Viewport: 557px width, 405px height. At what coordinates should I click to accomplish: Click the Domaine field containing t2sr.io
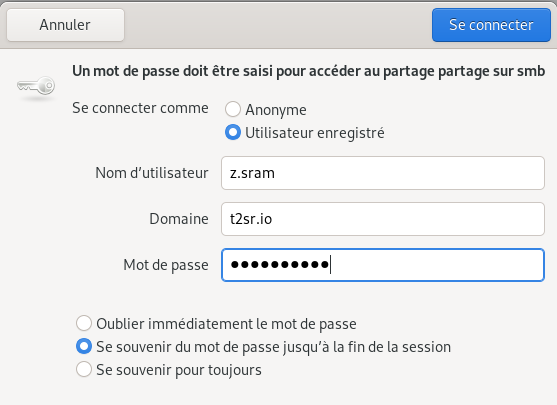[383, 219]
